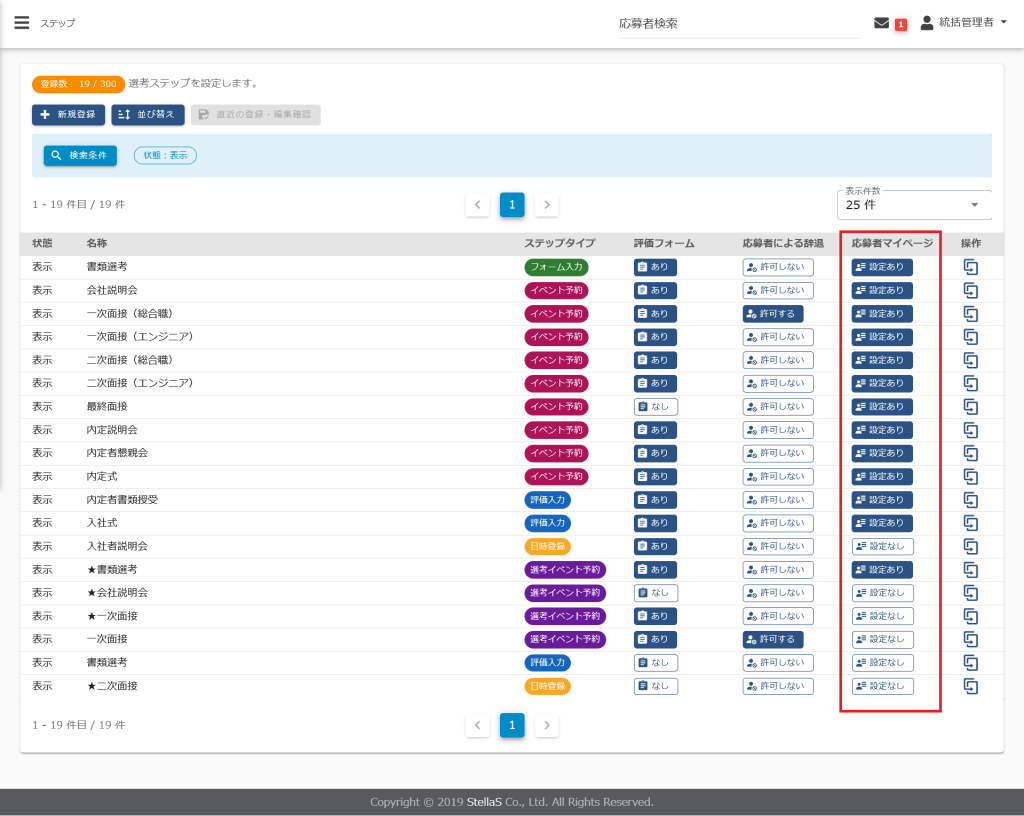Toggle 評価フォーム なし badge for 最終面接
Viewport: 1024px width, 816px height.
pyautogui.click(x=655, y=407)
